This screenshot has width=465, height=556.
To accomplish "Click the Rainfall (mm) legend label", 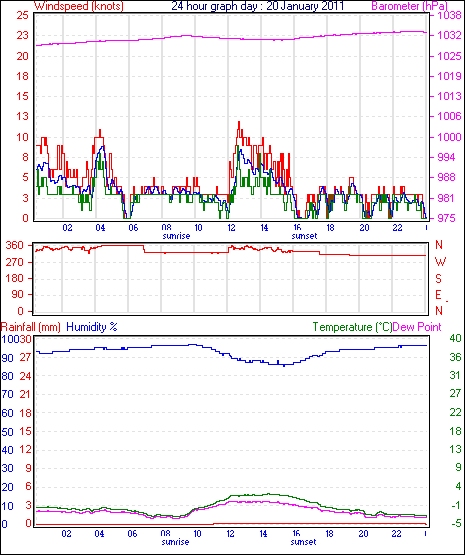I will 31,327.
